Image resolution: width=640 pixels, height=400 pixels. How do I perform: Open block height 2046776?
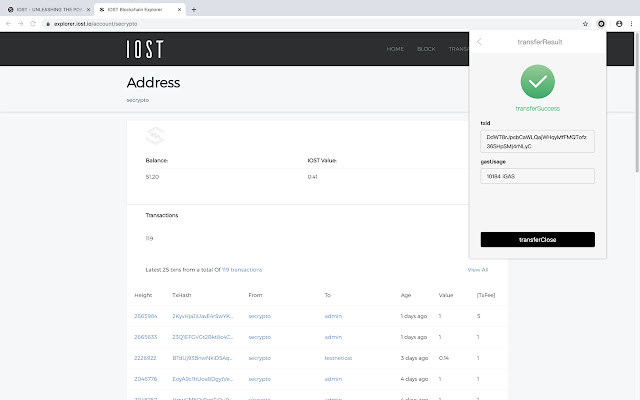pyautogui.click(x=146, y=379)
